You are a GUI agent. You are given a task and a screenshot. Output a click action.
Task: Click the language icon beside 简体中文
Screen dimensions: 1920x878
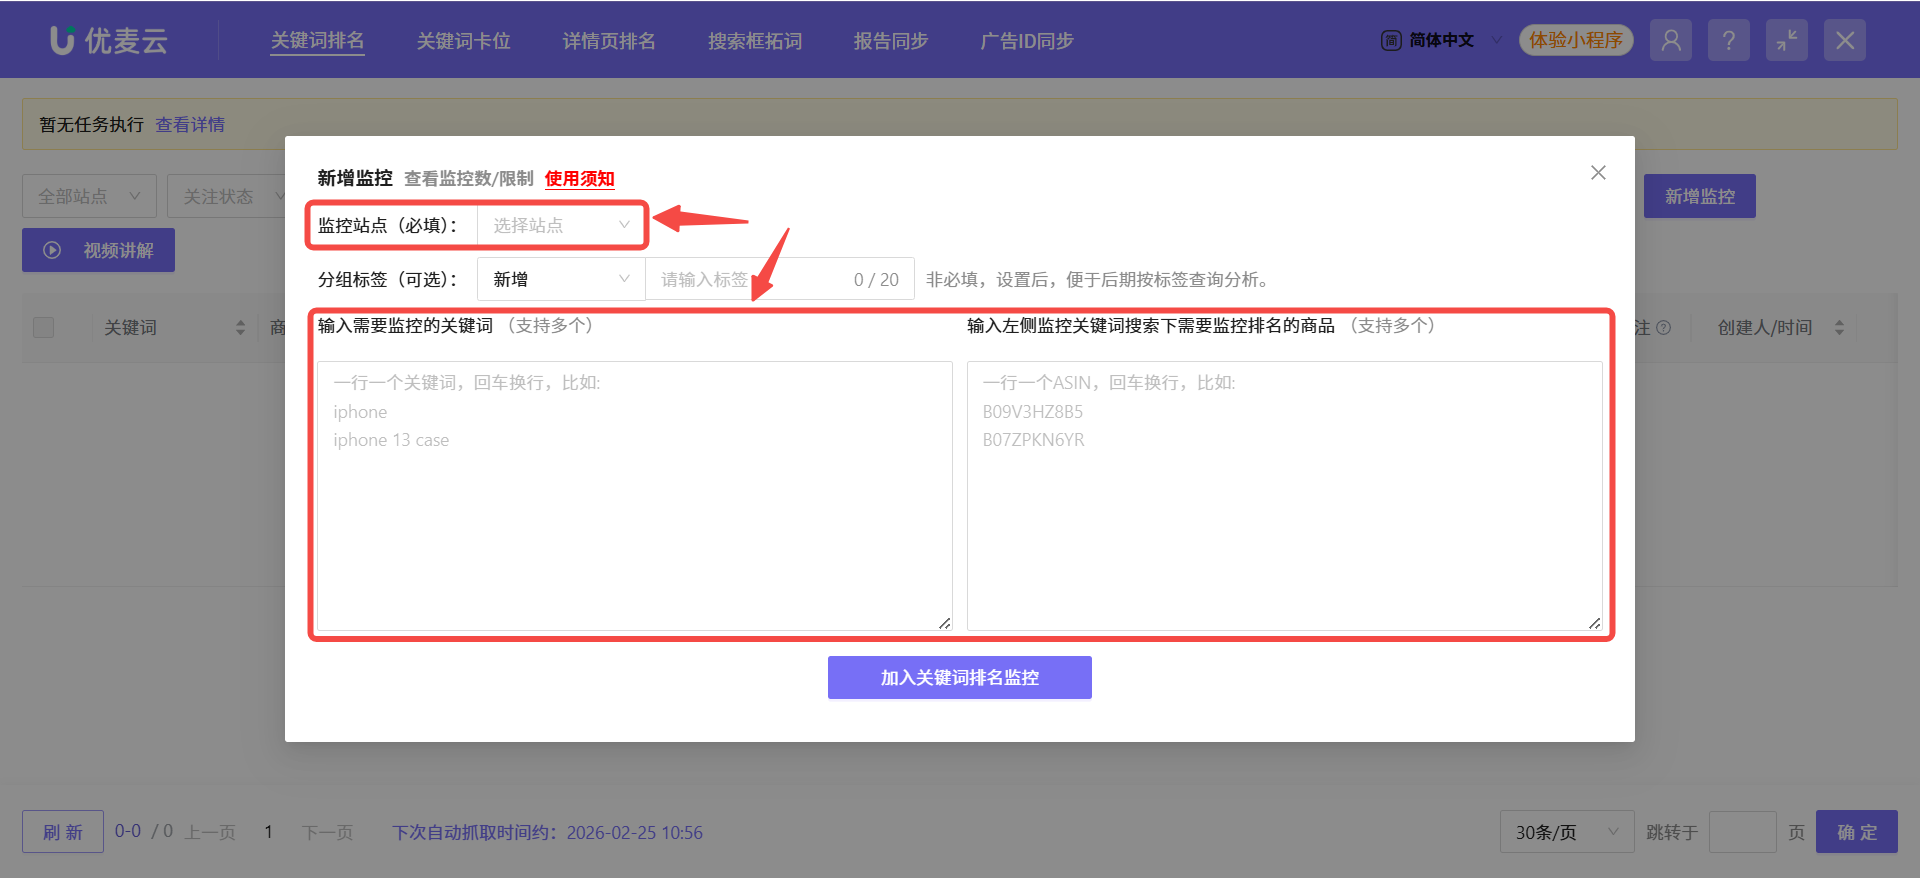click(1391, 40)
